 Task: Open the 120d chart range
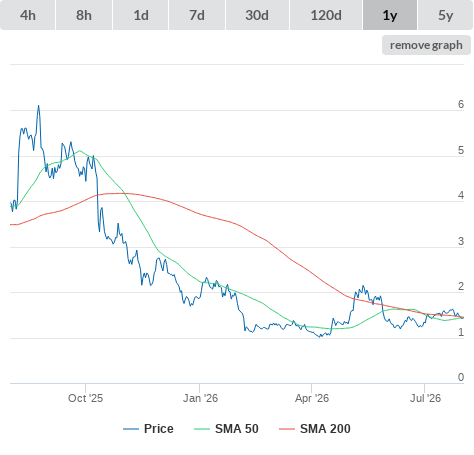(326, 15)
